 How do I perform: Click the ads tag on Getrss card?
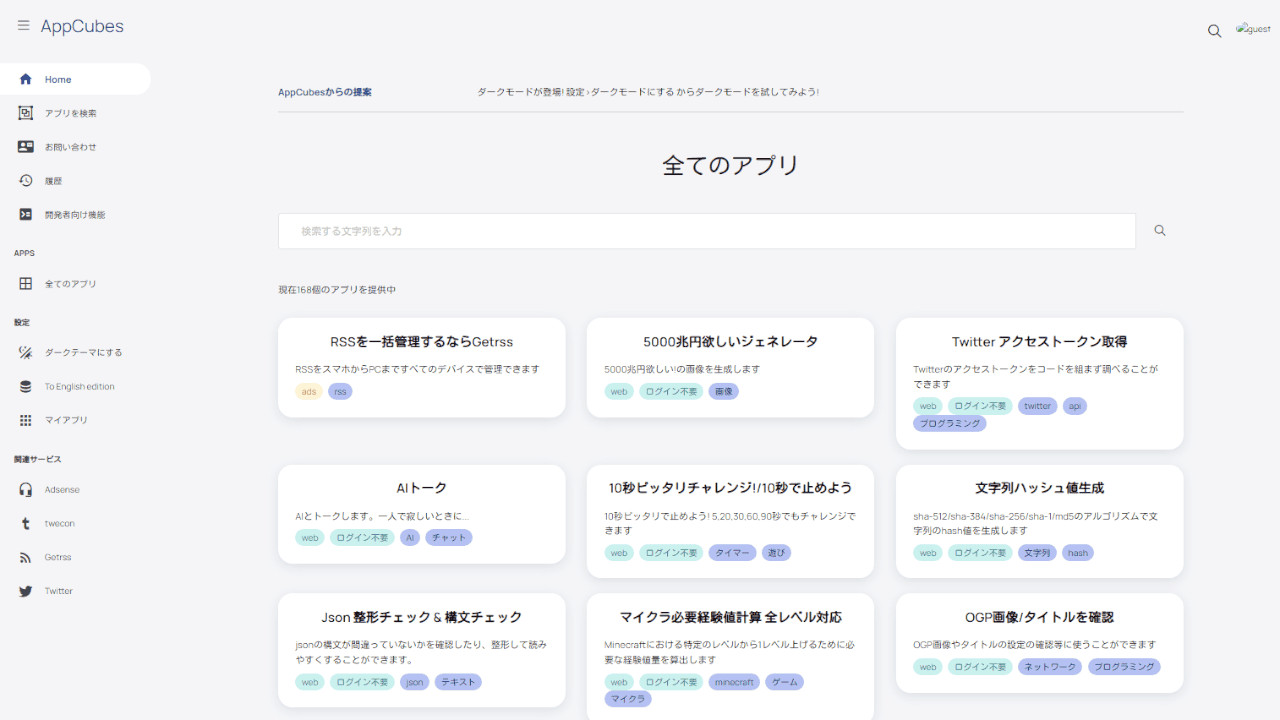click(309, 391)
